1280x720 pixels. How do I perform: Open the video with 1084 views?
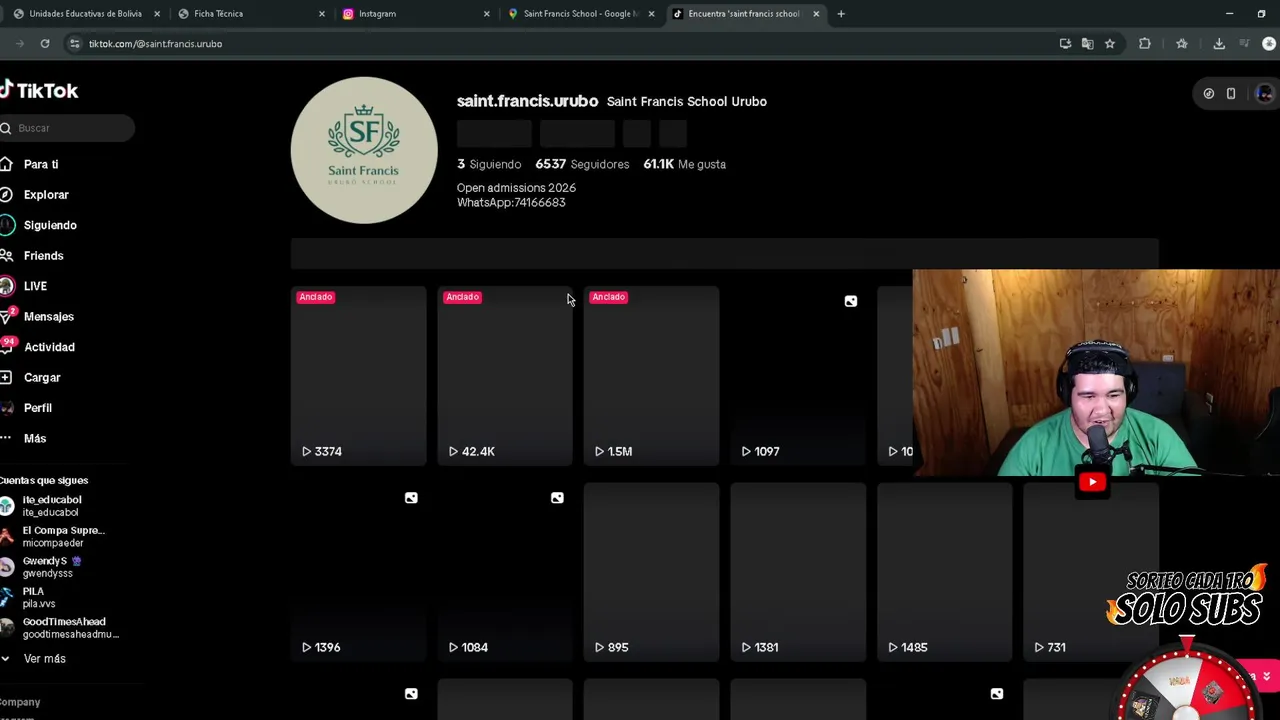tap(505, 572)
